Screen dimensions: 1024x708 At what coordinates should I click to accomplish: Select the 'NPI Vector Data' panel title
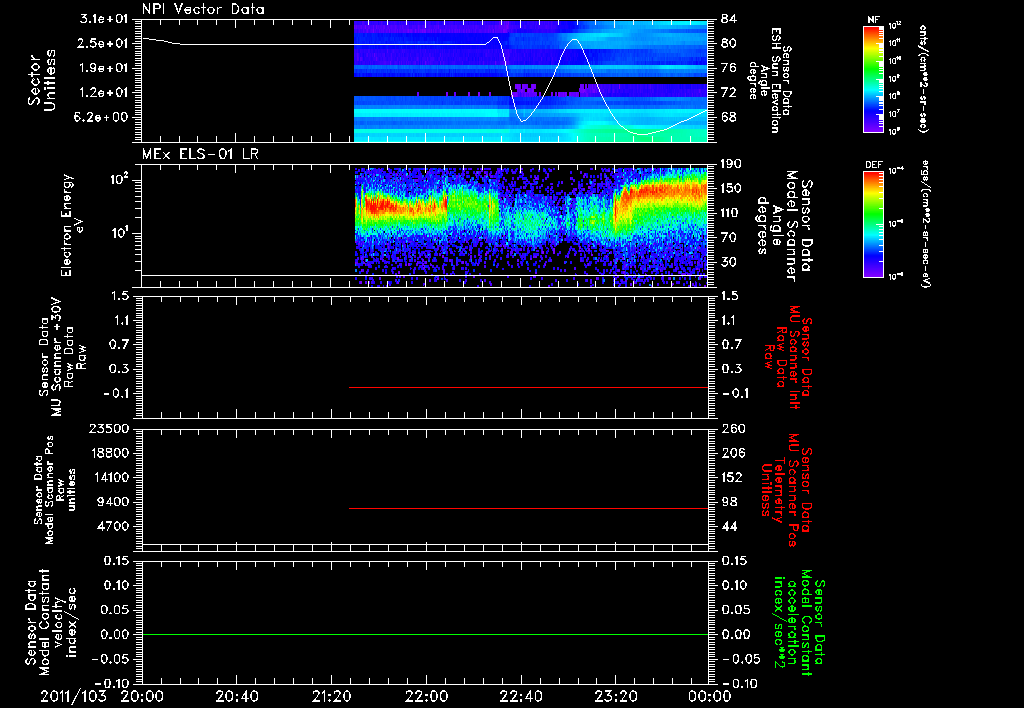coord(203,9)
